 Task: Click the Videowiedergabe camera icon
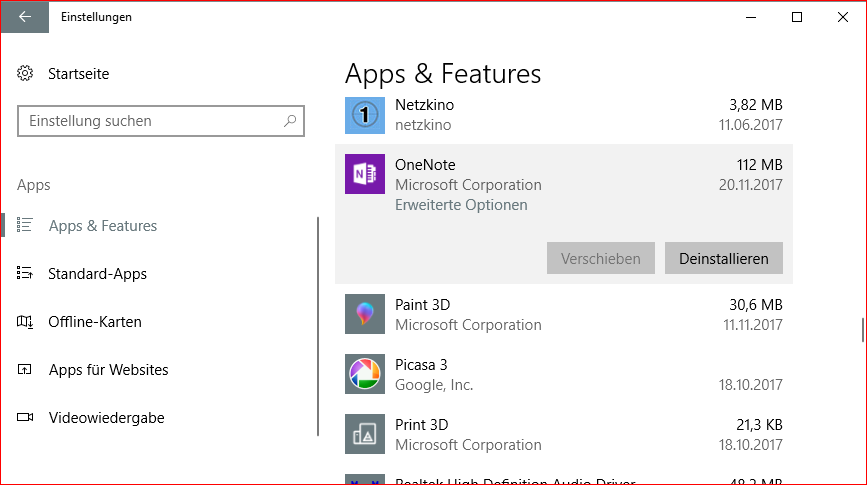tap(24, 417)
